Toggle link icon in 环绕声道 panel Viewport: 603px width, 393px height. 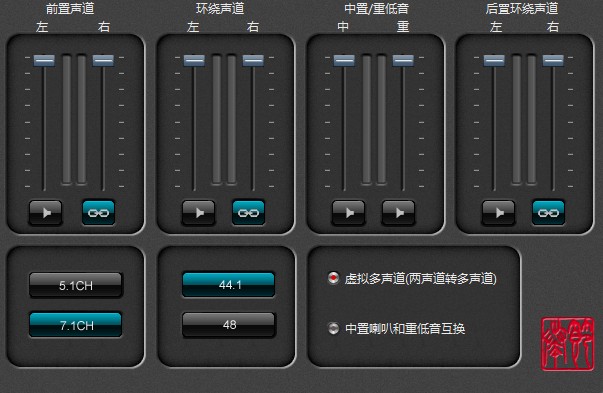248,212
